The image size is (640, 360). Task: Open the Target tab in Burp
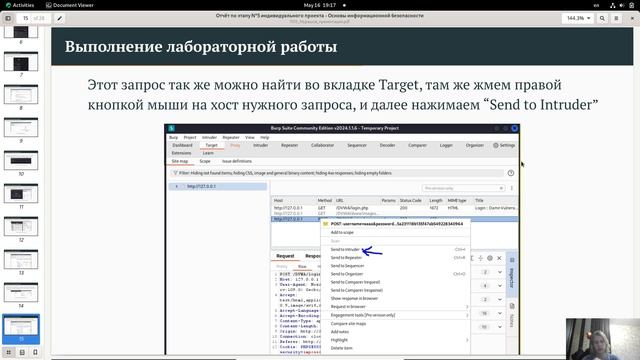(211, 145)
